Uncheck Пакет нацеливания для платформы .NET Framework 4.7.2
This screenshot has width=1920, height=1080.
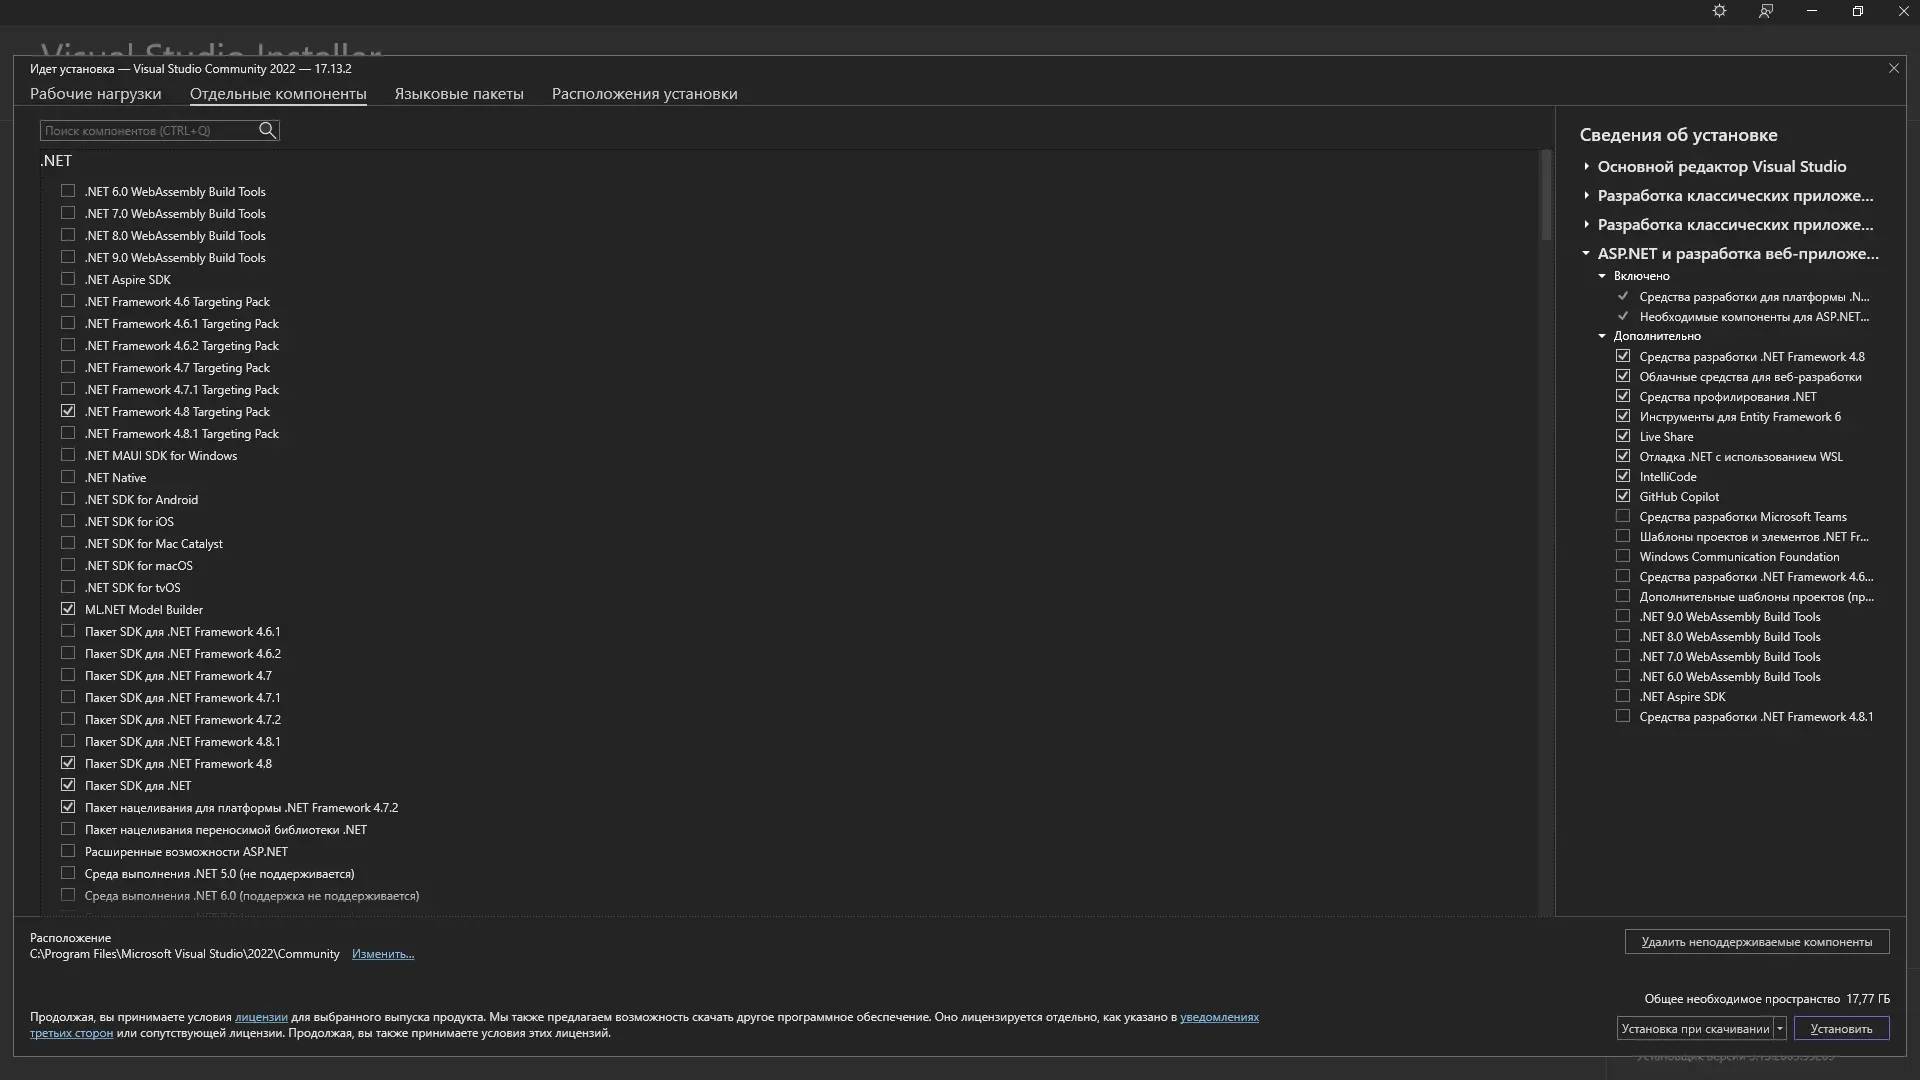68,807
